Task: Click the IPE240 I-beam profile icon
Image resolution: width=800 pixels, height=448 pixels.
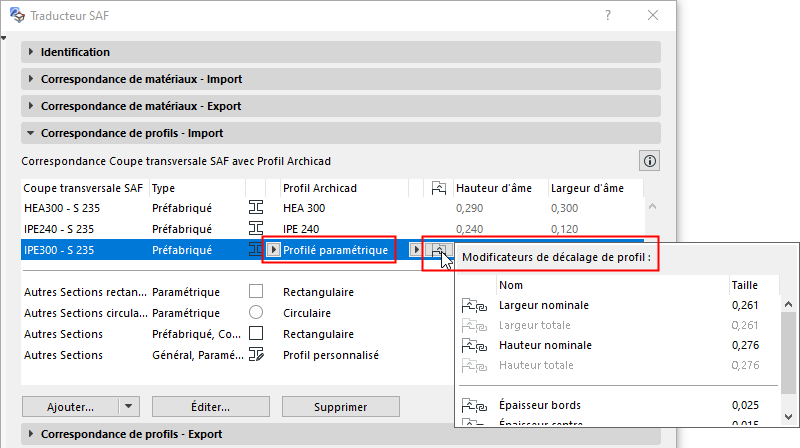Action: pyautogui.click(x=256, y=229)
